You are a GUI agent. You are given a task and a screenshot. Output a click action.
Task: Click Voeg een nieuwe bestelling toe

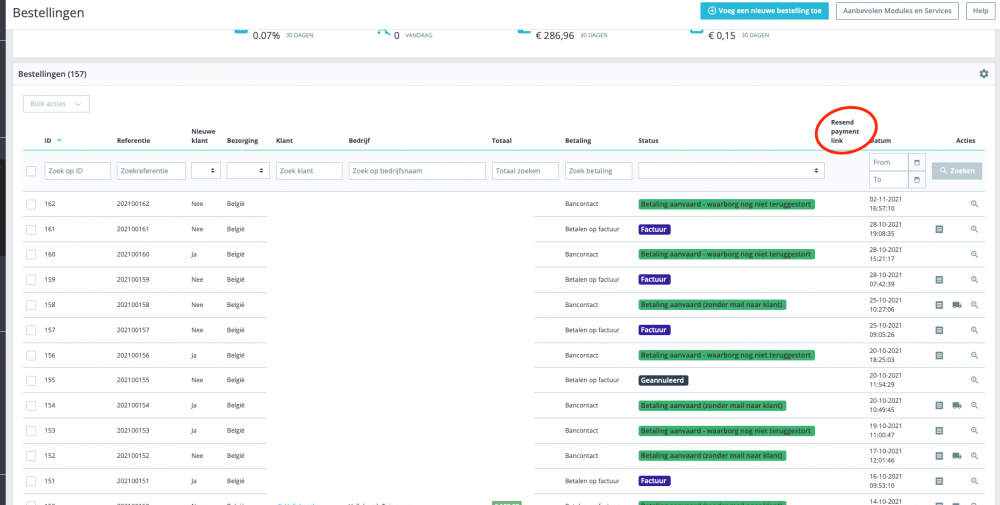pos(764,11)
